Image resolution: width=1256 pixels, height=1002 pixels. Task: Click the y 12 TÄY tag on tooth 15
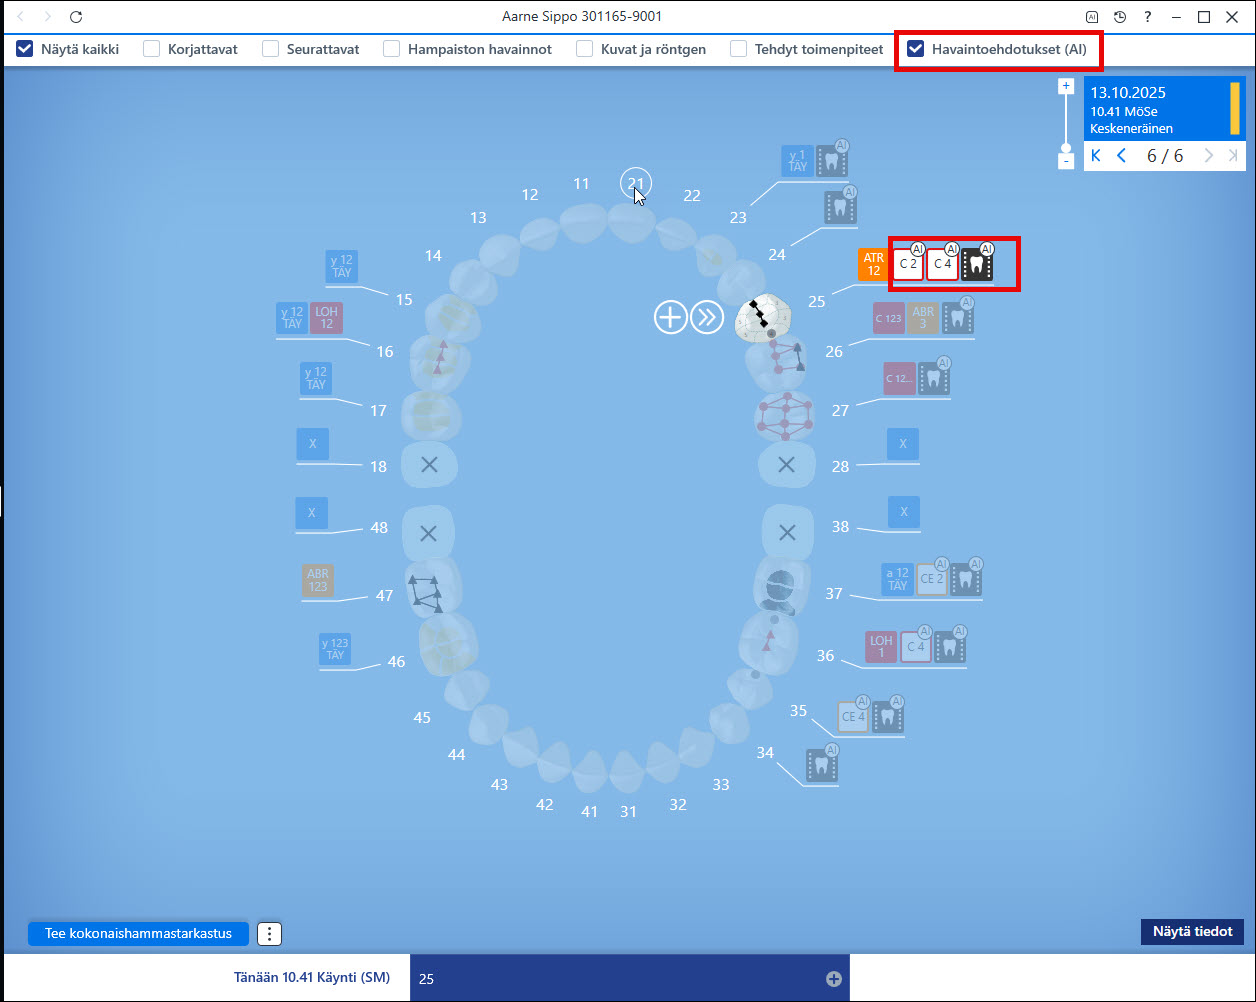(342, 266)
